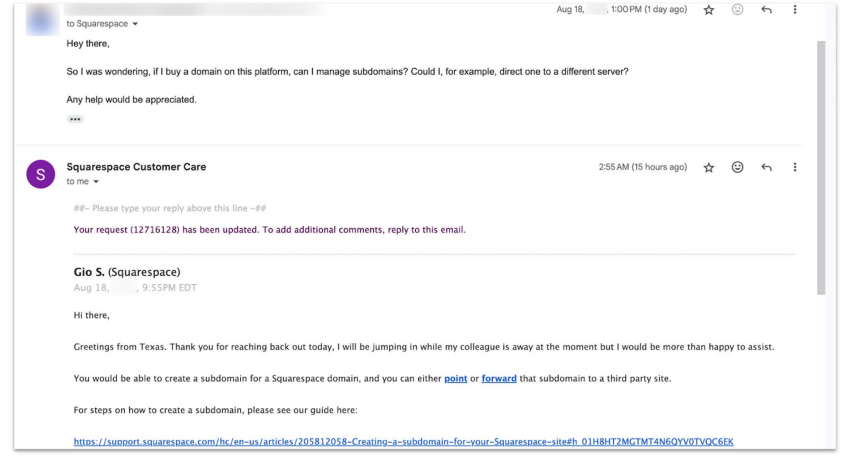The width and height of the screenshot is (850, 456).
Task: Open More options for the first message
Action: (x=796, y=10)
